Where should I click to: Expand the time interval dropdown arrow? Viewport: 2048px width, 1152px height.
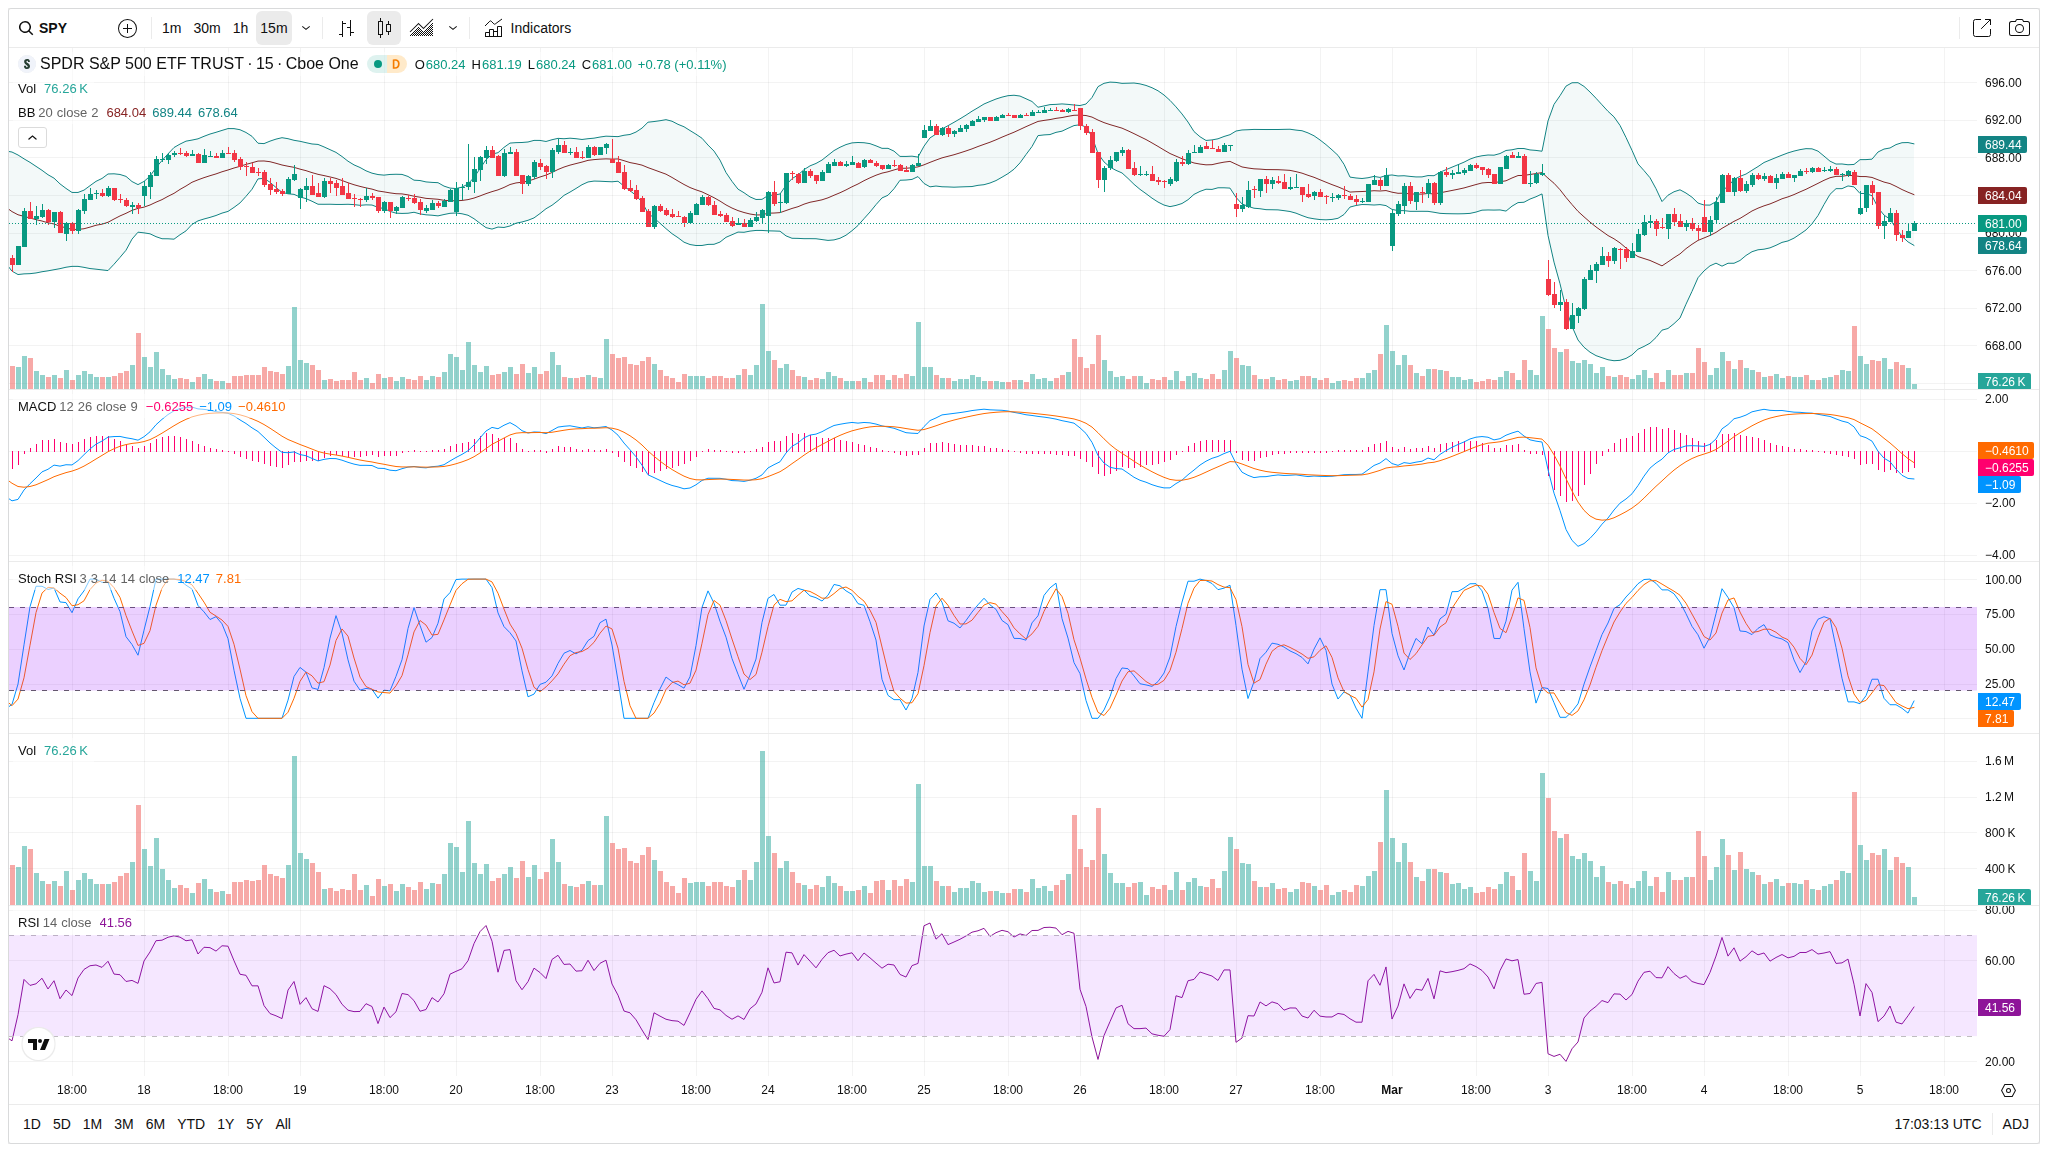coord(306,28)
